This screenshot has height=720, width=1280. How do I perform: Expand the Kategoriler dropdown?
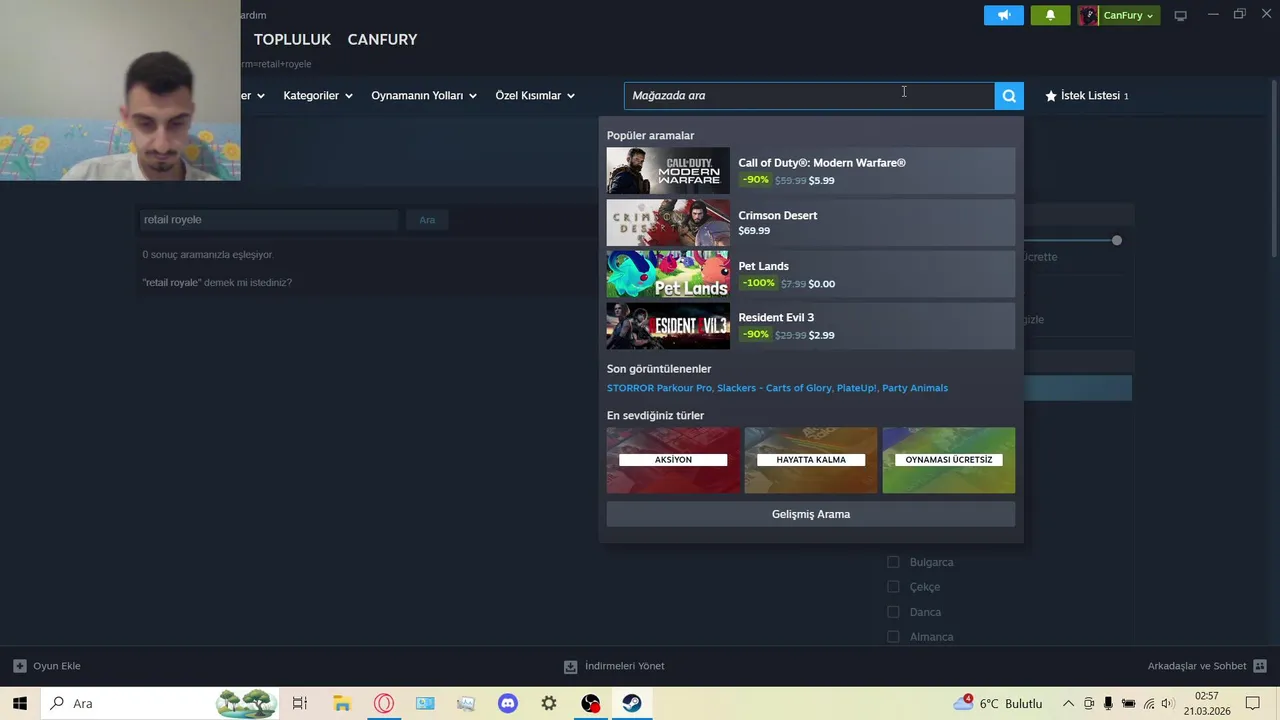pos(318,96)
